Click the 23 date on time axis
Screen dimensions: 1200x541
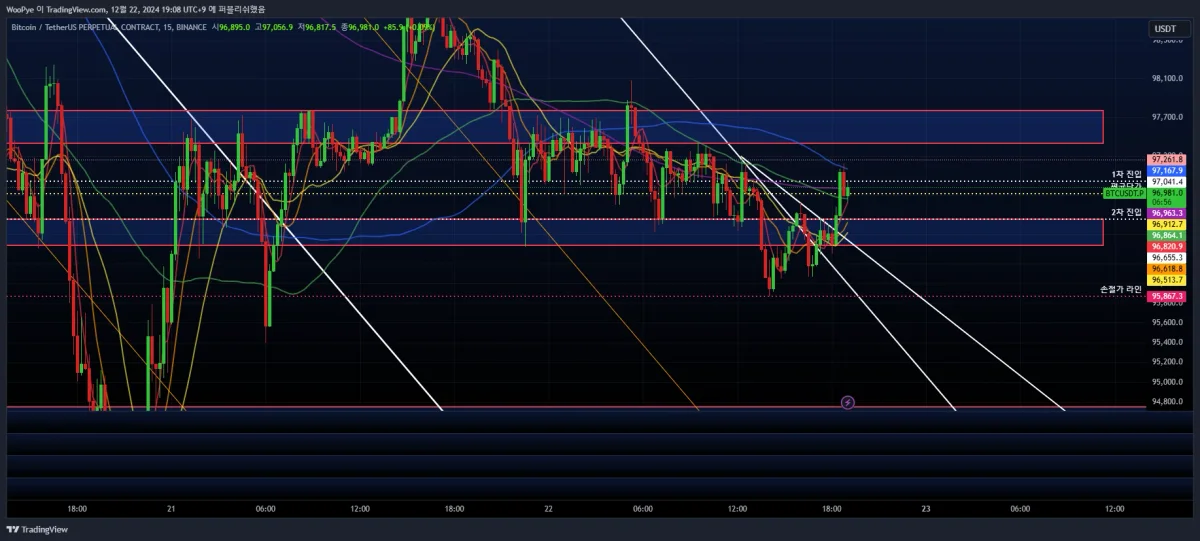(x=926, y=509)
